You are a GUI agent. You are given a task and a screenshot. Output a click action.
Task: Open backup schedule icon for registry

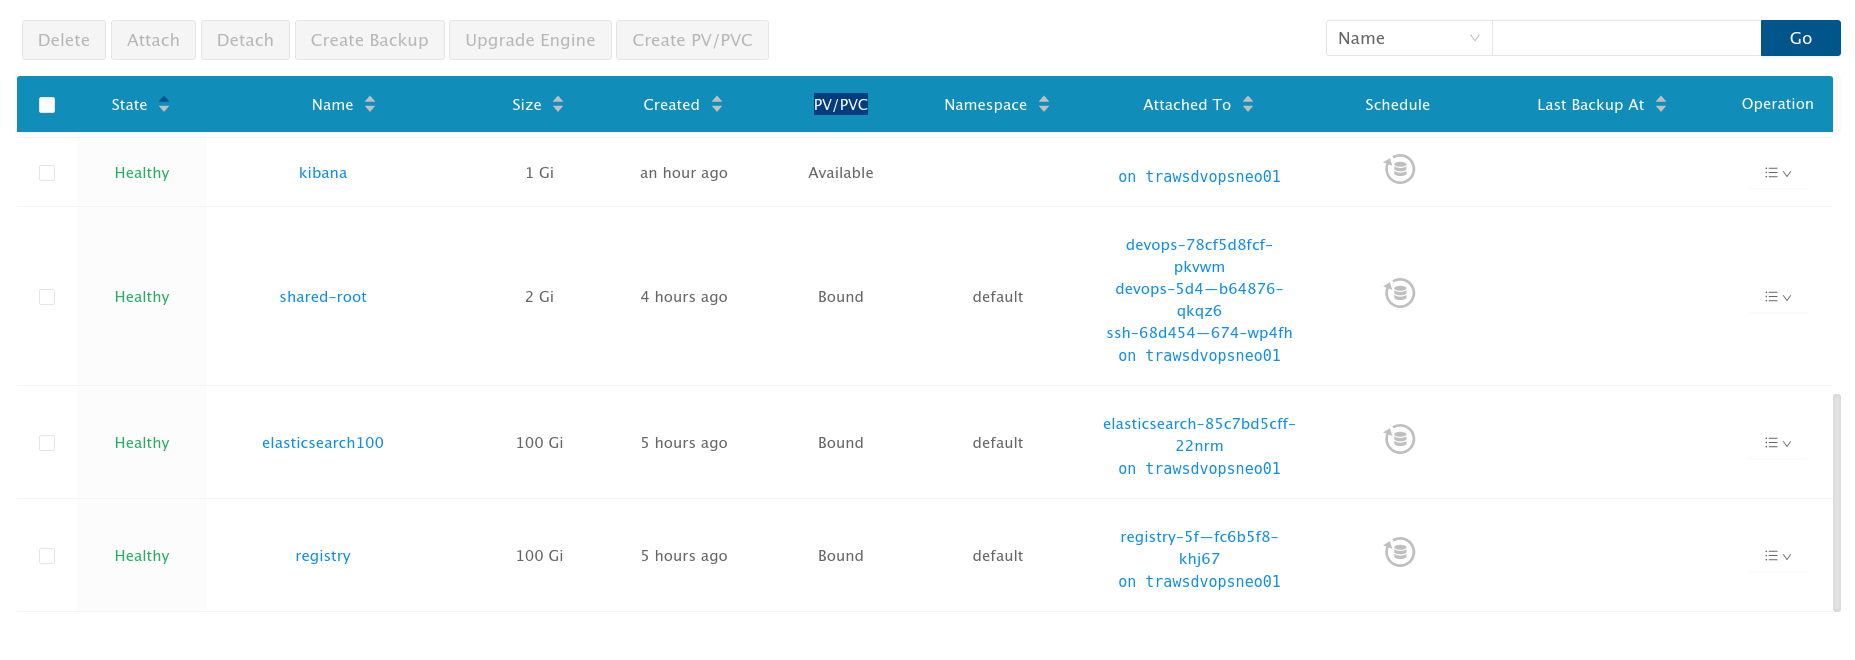(x=1399, y=552)
